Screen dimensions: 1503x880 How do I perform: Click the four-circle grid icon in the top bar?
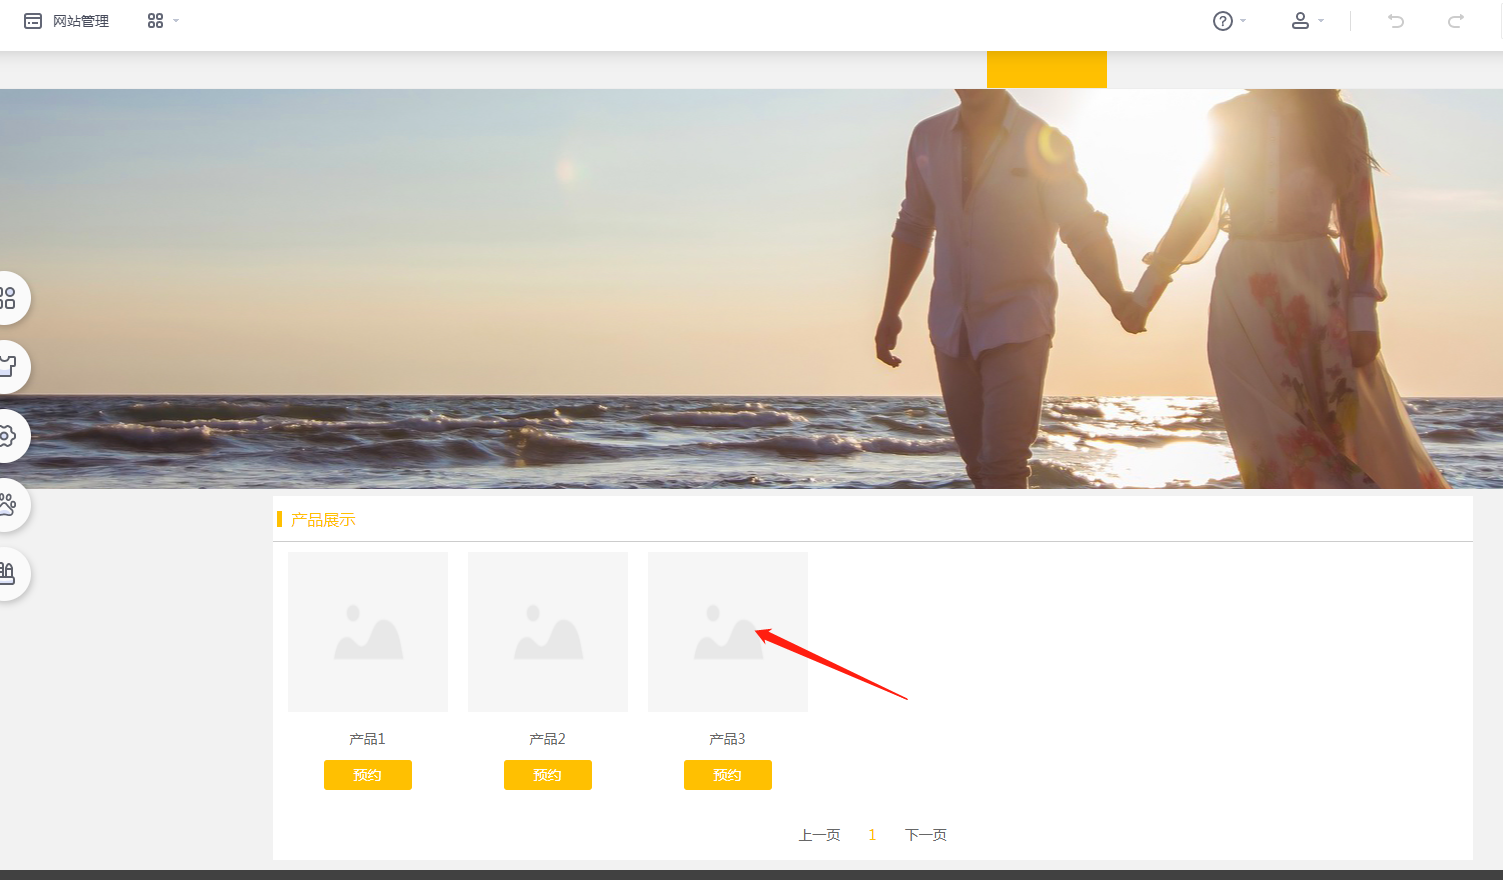coord(155,21)
